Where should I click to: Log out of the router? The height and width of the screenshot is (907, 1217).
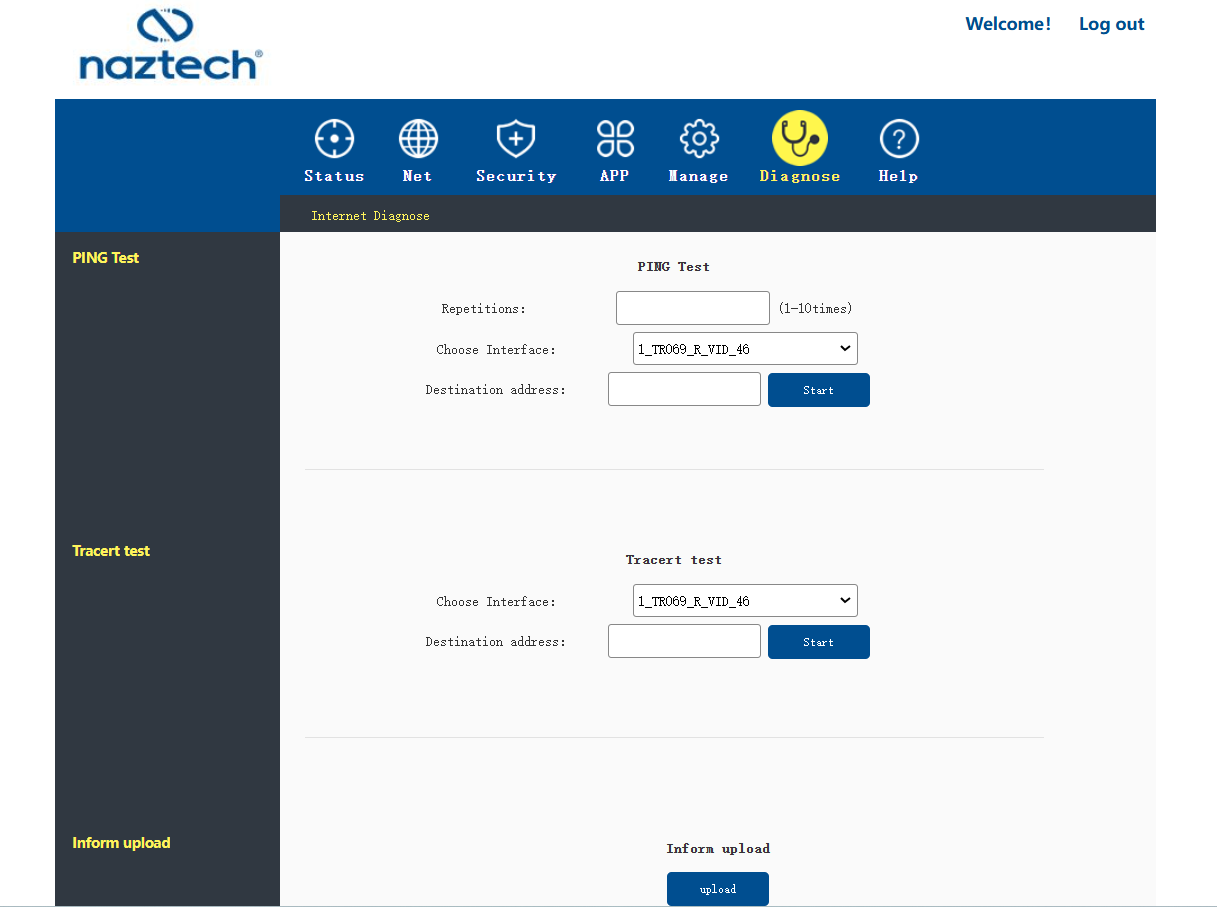1111,24
